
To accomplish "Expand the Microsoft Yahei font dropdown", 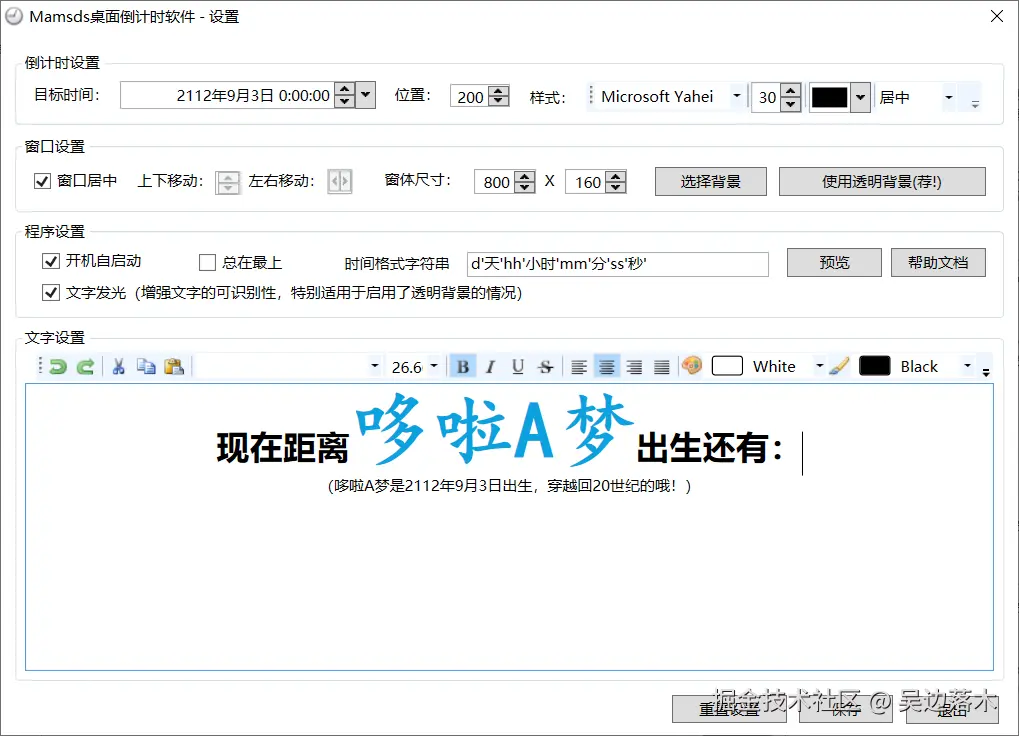I will (736, 96).
